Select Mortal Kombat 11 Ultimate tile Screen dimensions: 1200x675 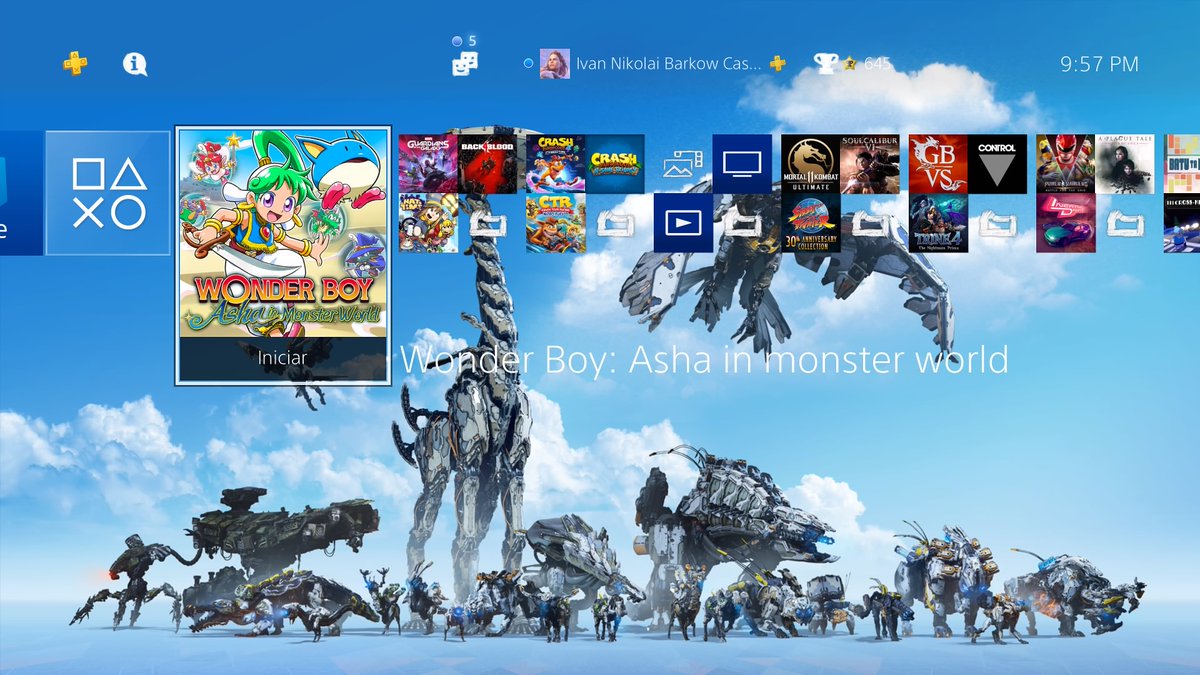pos(811,164)
